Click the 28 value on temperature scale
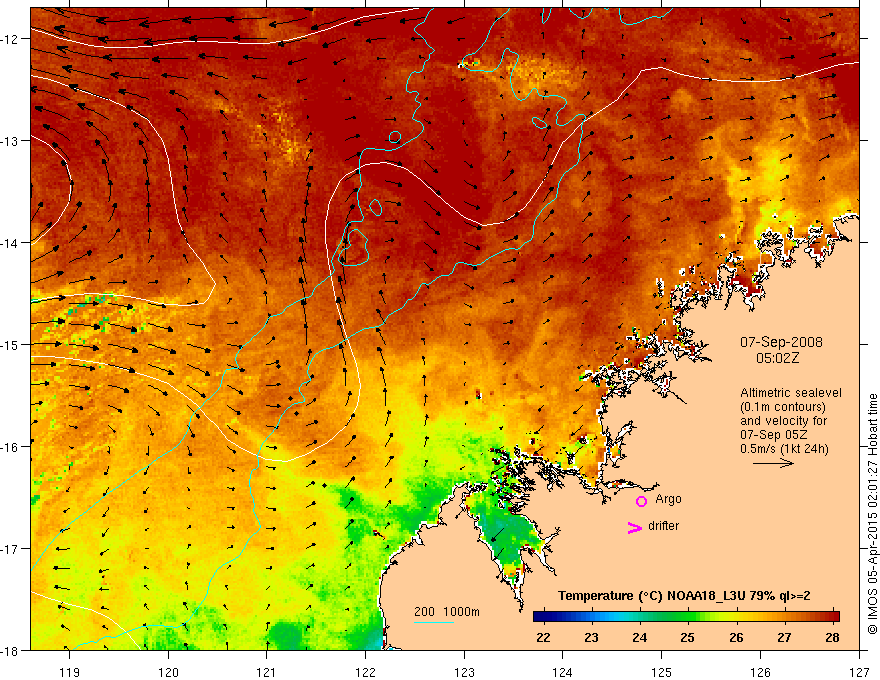 point(833,637)
